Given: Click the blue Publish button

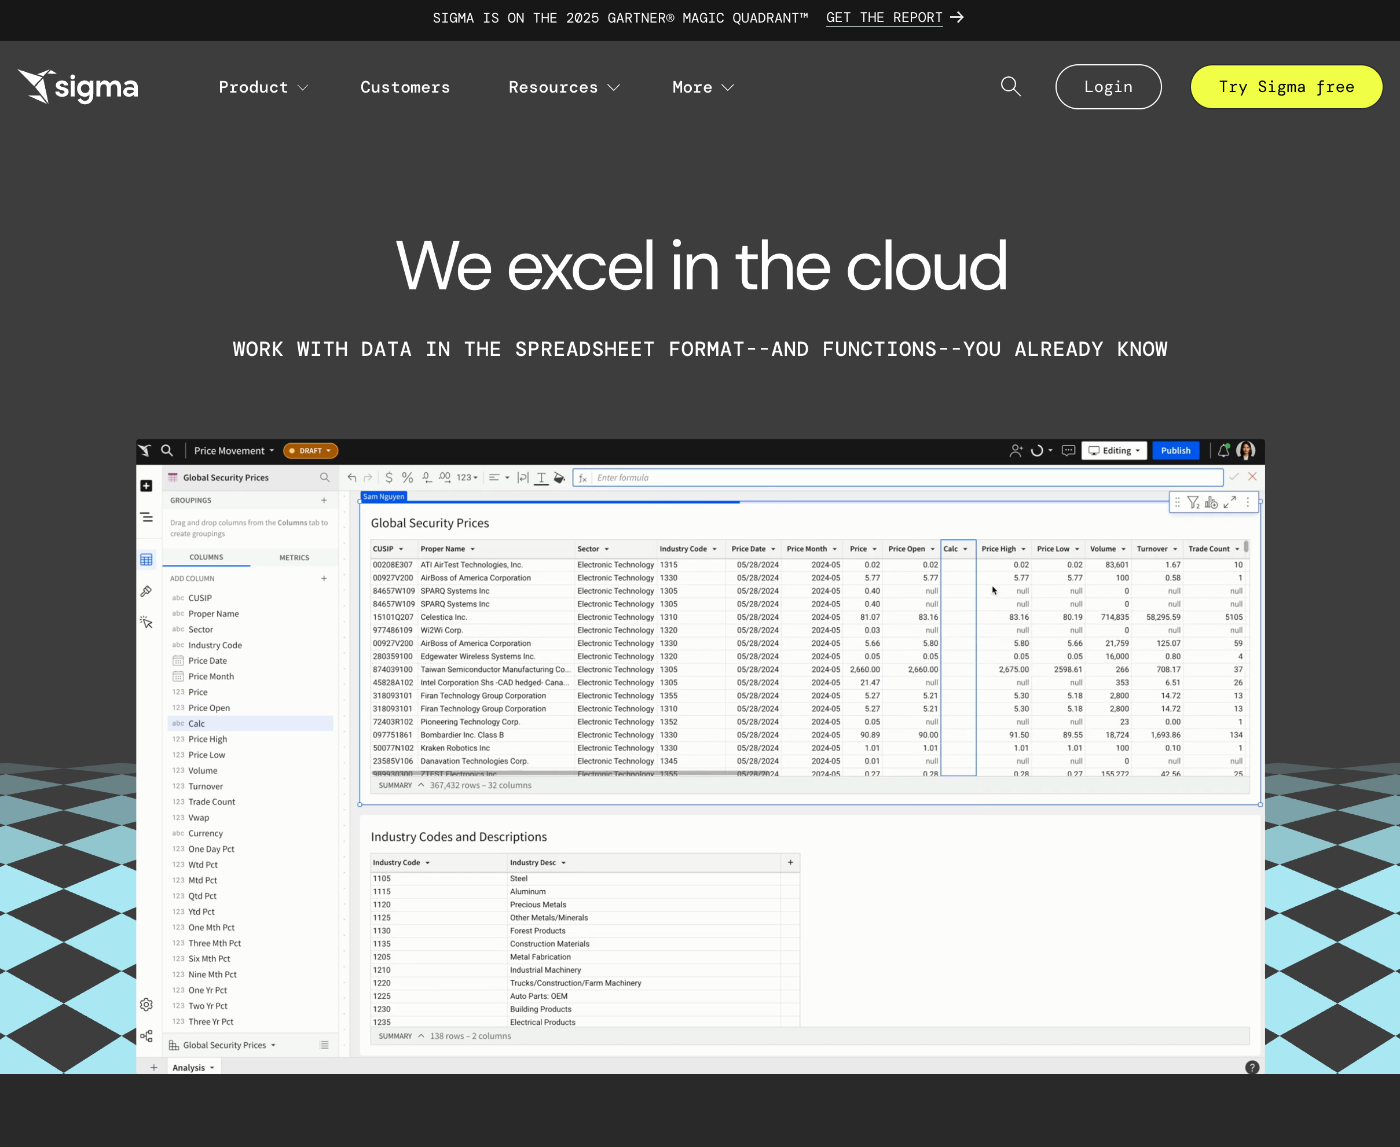Looking at the screenshot, I should 1176,451.
